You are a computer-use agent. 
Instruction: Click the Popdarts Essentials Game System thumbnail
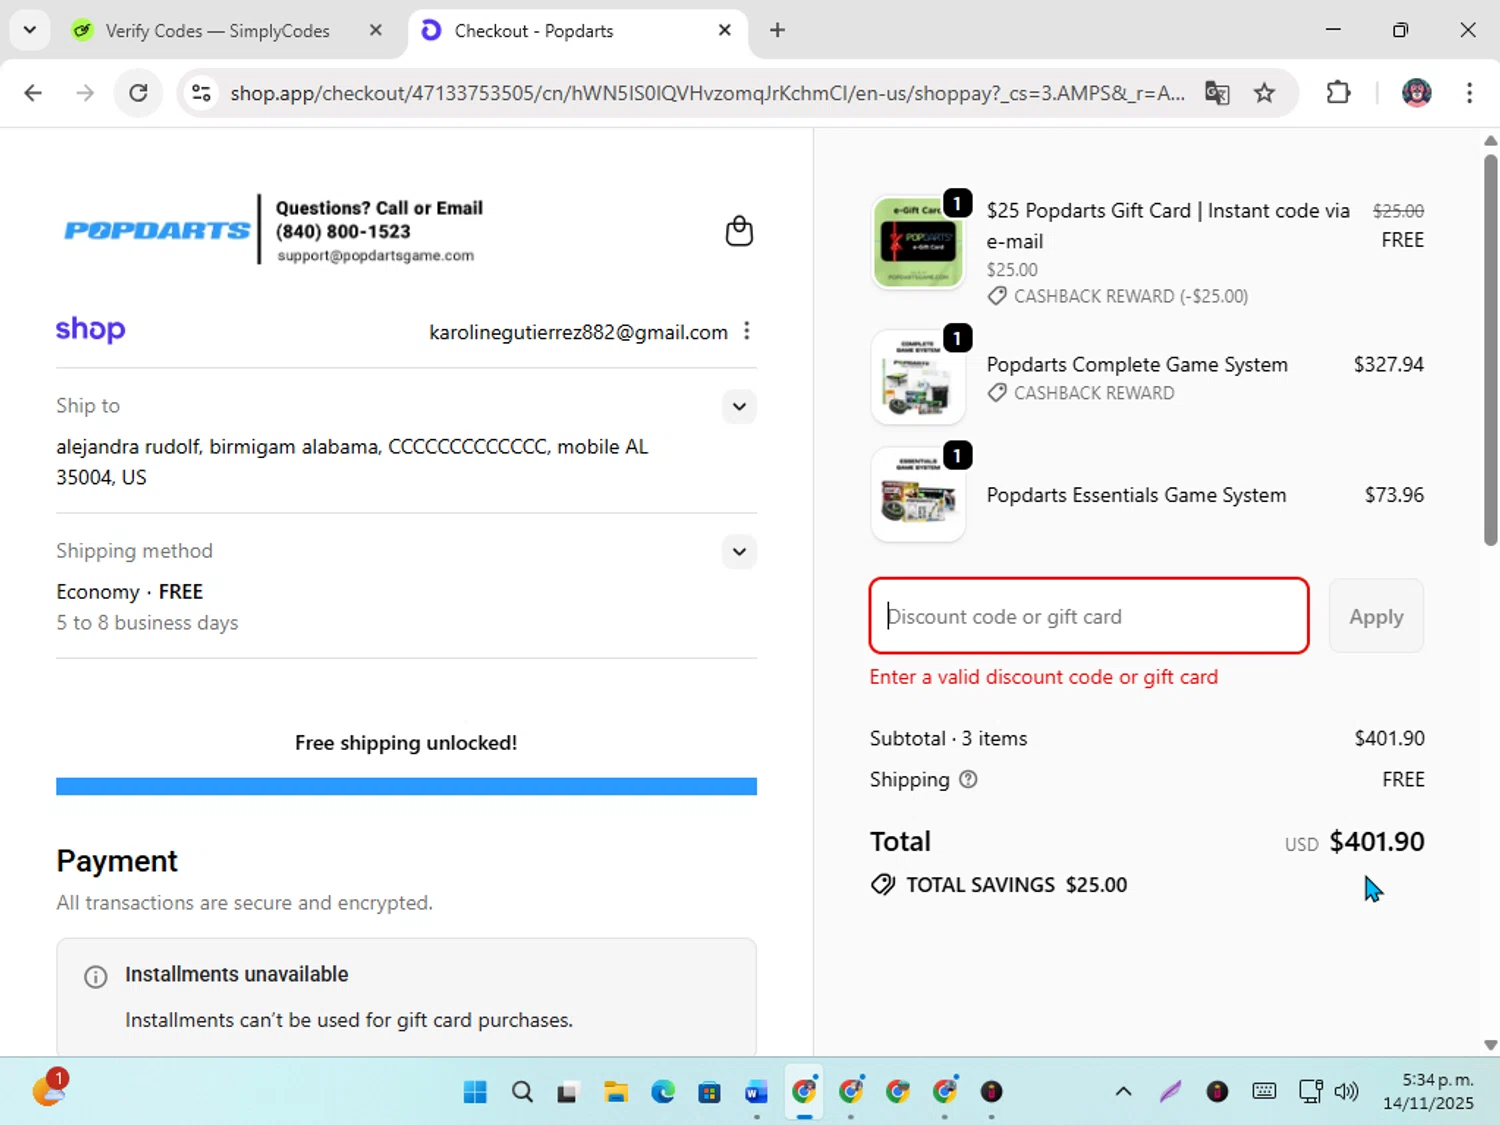click(x=918, y=495)
